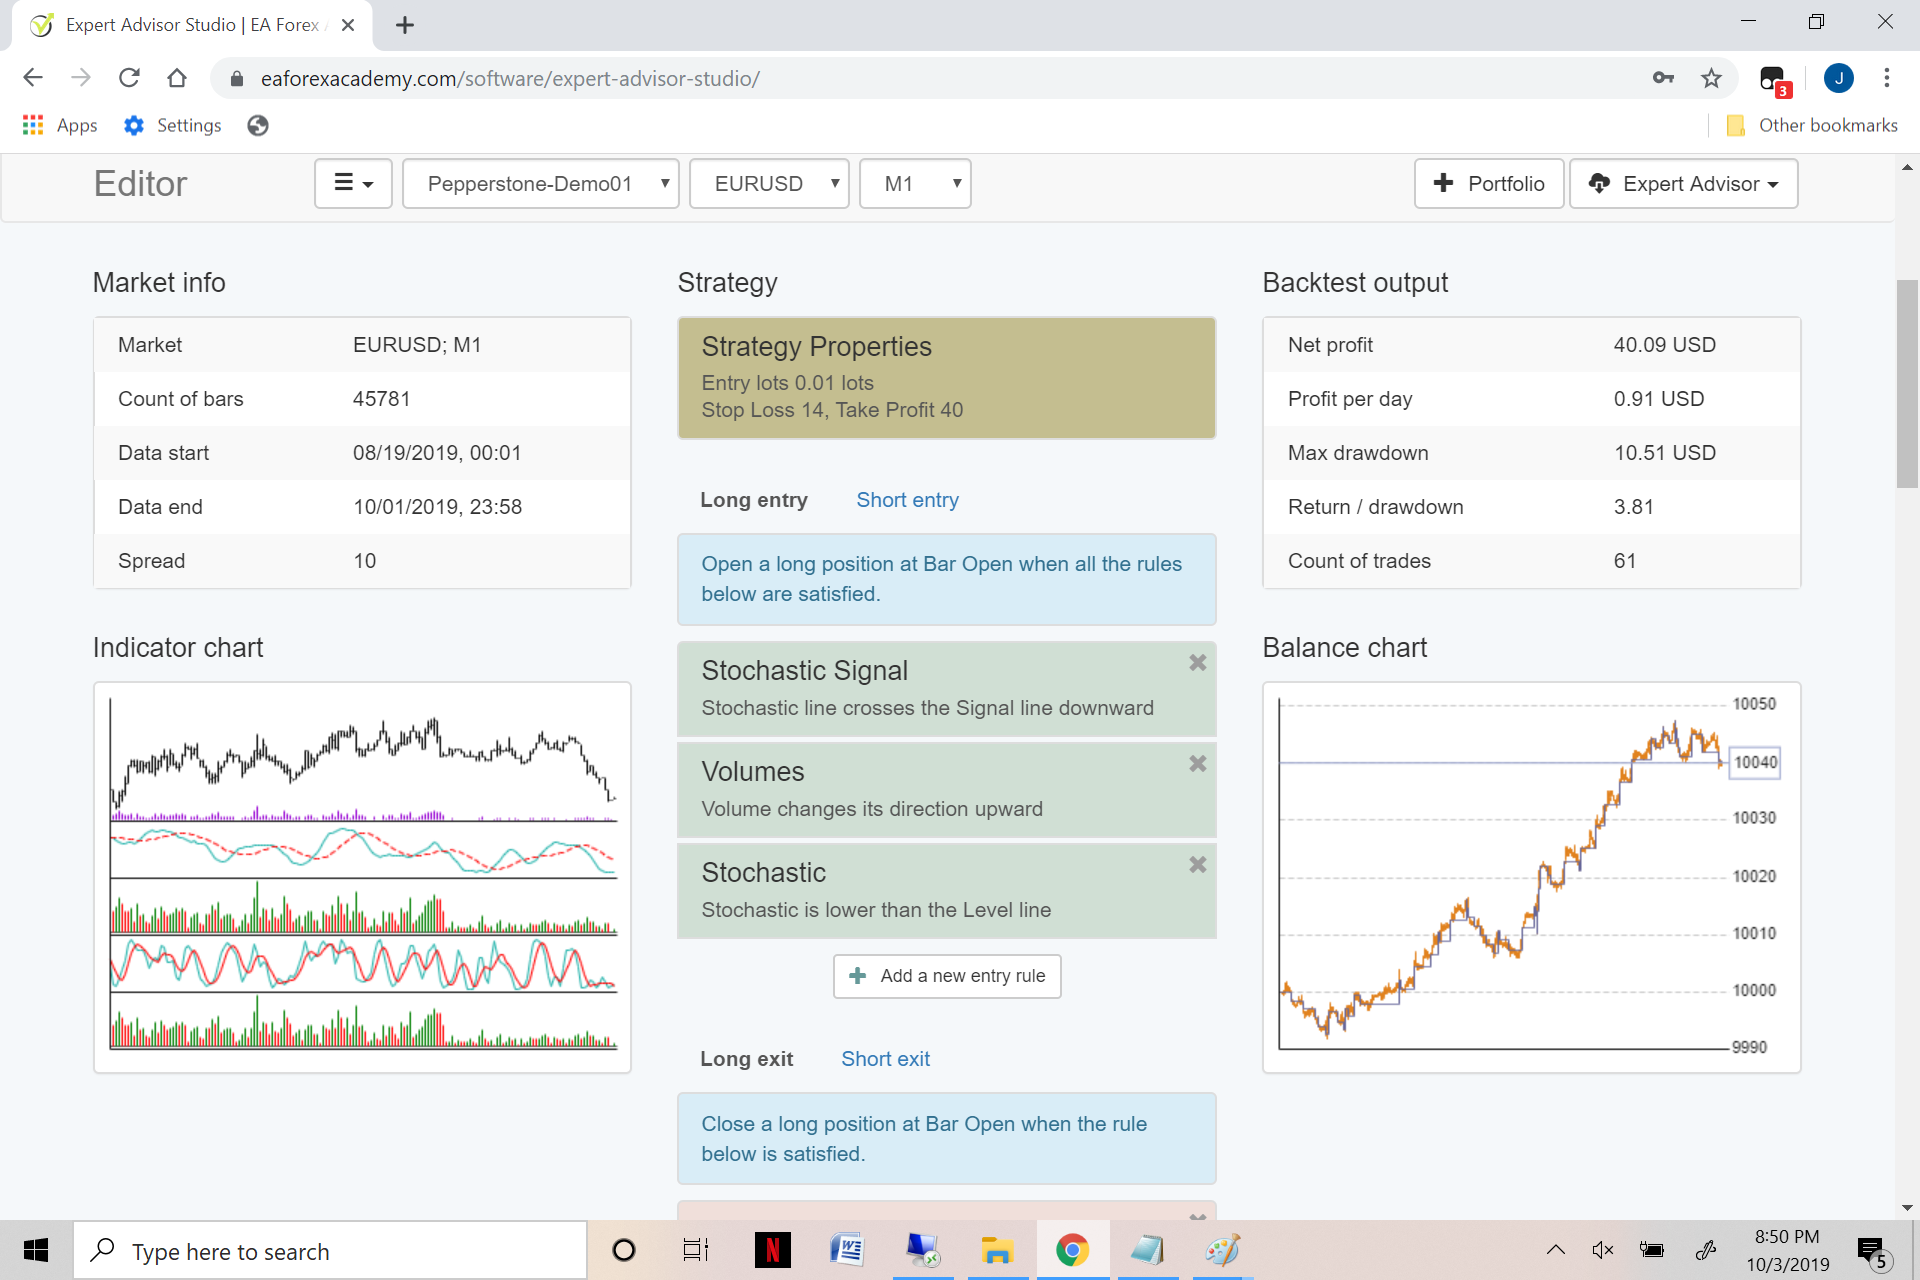Expand the Pepperstone-Demo01 data source dropdown

tap(541, 184)
